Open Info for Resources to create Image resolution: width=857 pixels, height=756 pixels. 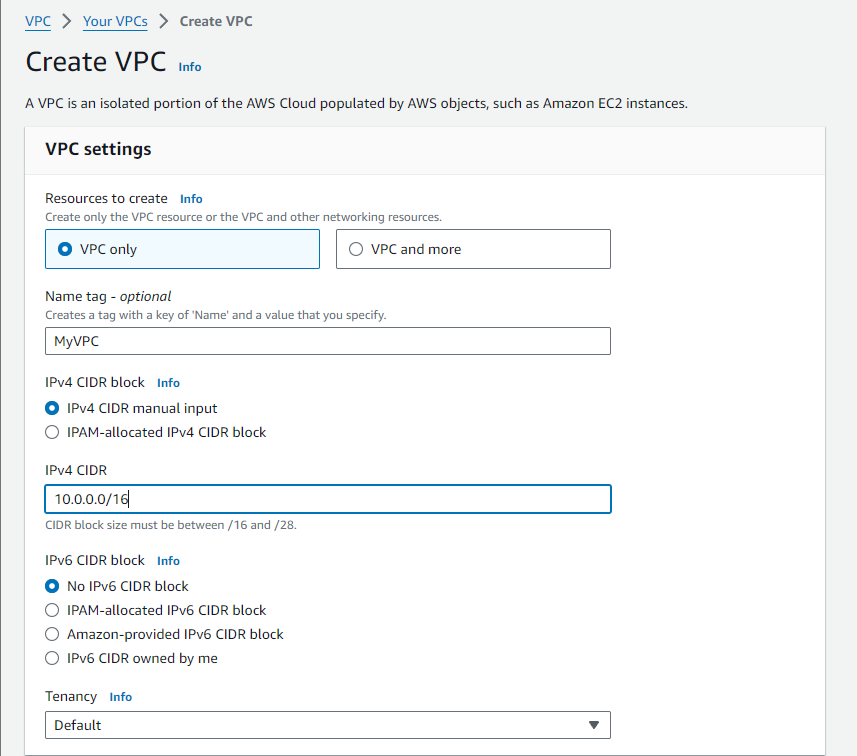tap(190, 198)
